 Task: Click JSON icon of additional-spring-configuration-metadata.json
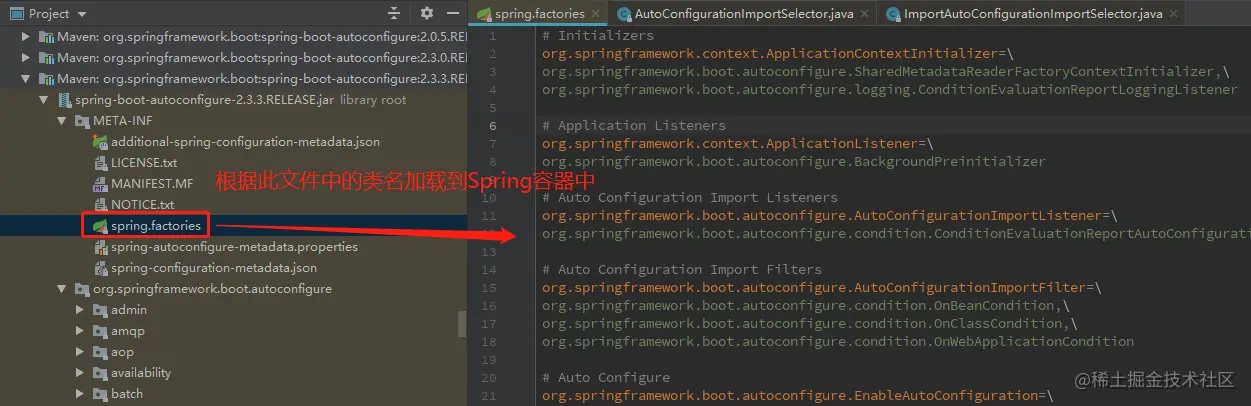pyautogui.click(x=100, y=141)
